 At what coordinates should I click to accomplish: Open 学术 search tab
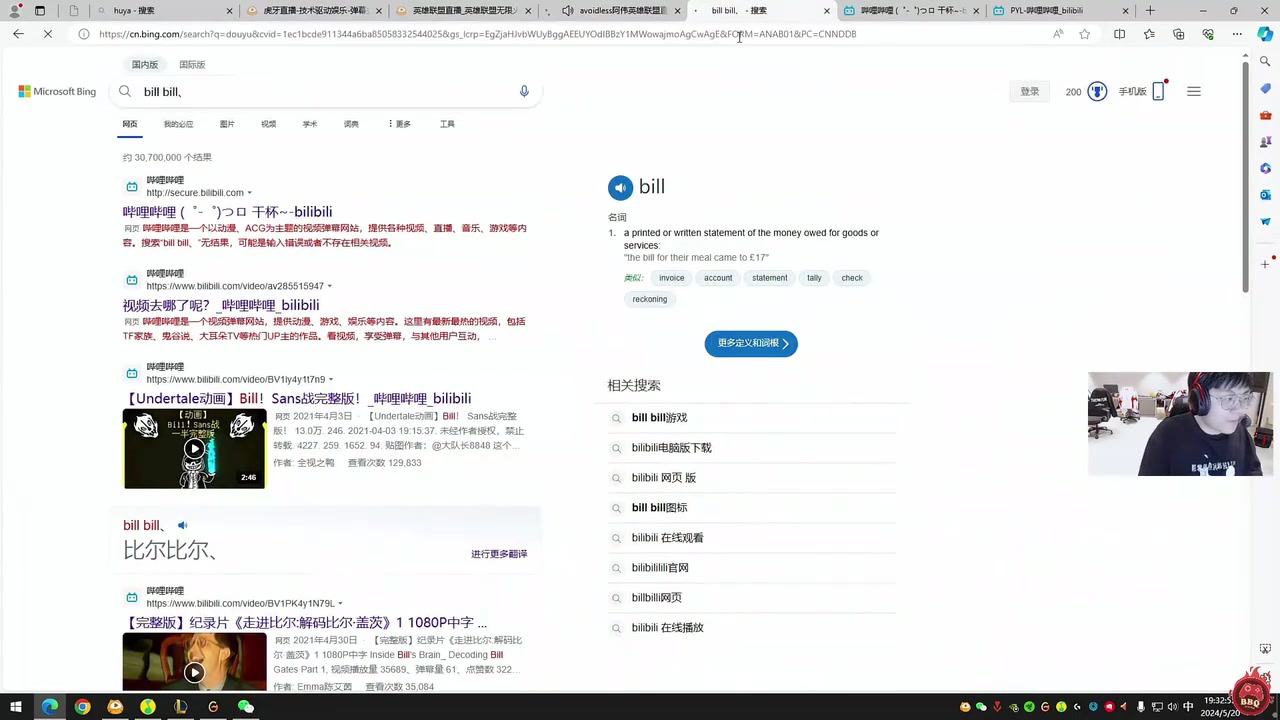310,124
